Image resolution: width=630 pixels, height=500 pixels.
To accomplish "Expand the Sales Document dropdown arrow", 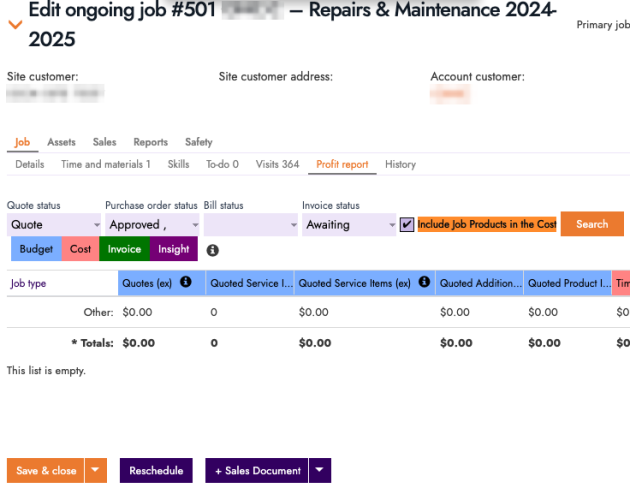I will 319,471.
